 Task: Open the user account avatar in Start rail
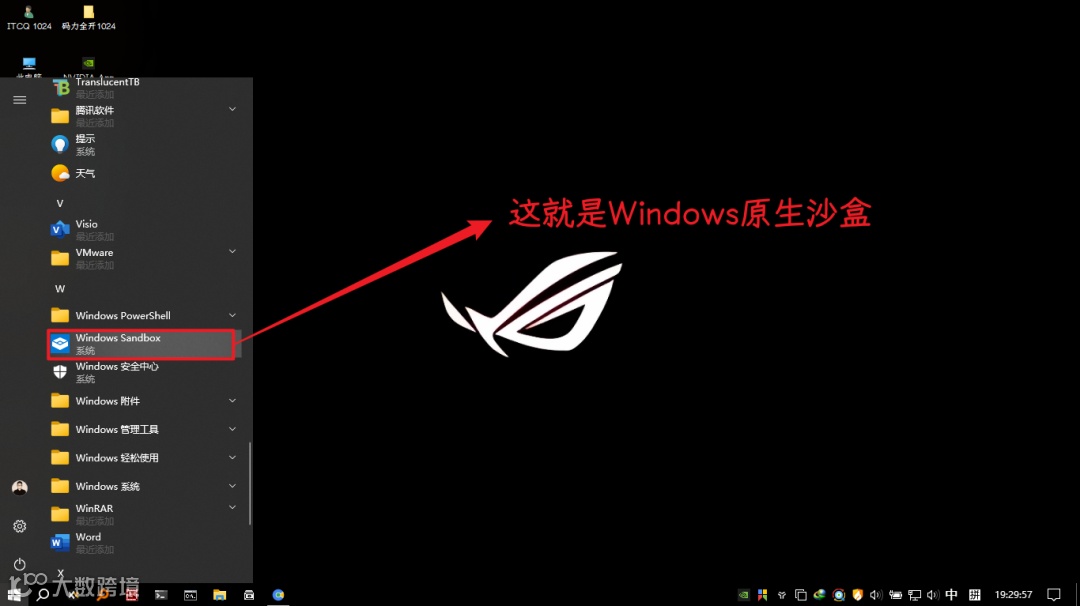coord(19,488)
